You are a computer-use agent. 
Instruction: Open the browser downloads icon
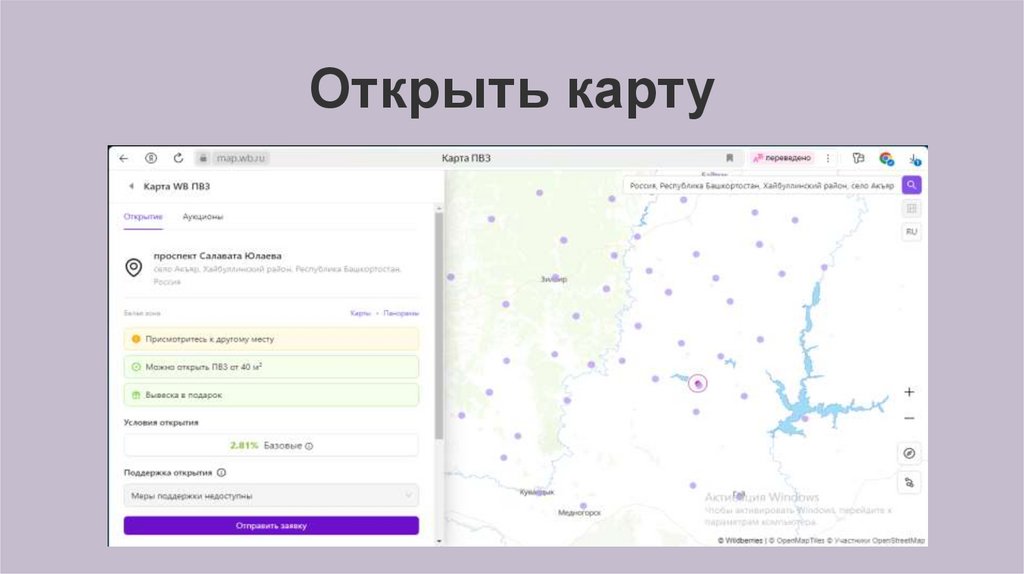coord(914,159)
